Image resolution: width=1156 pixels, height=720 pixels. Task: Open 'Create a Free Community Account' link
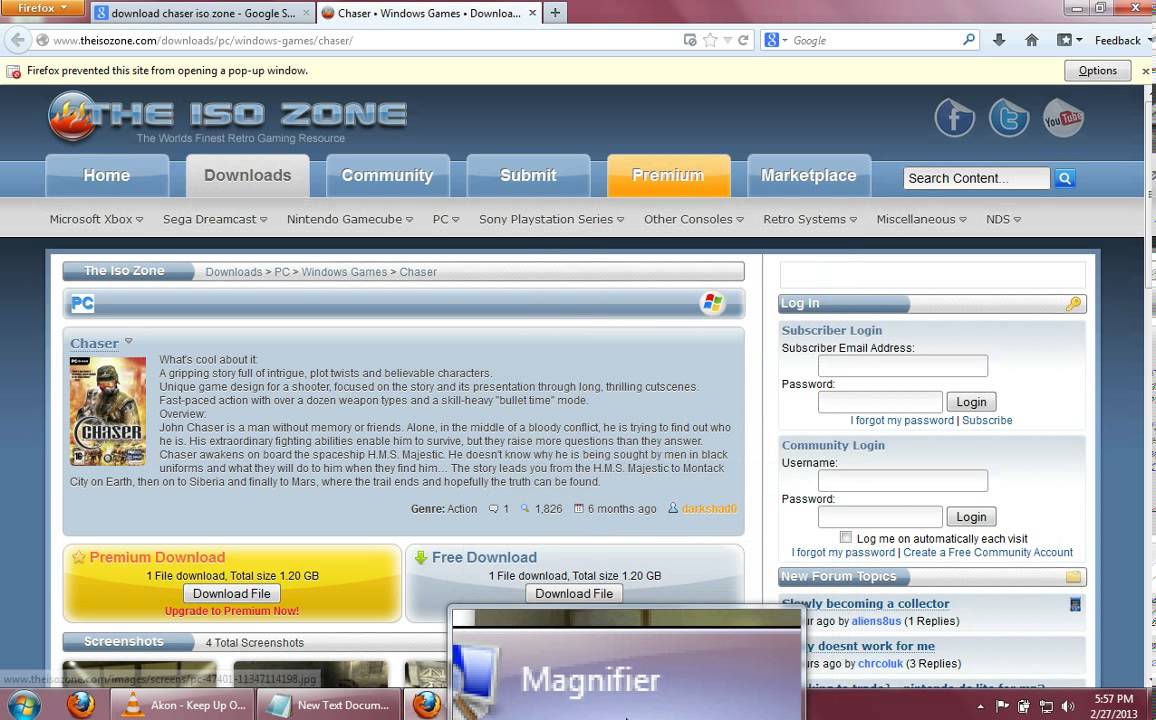pyautogui.click(x=988, y=552)
